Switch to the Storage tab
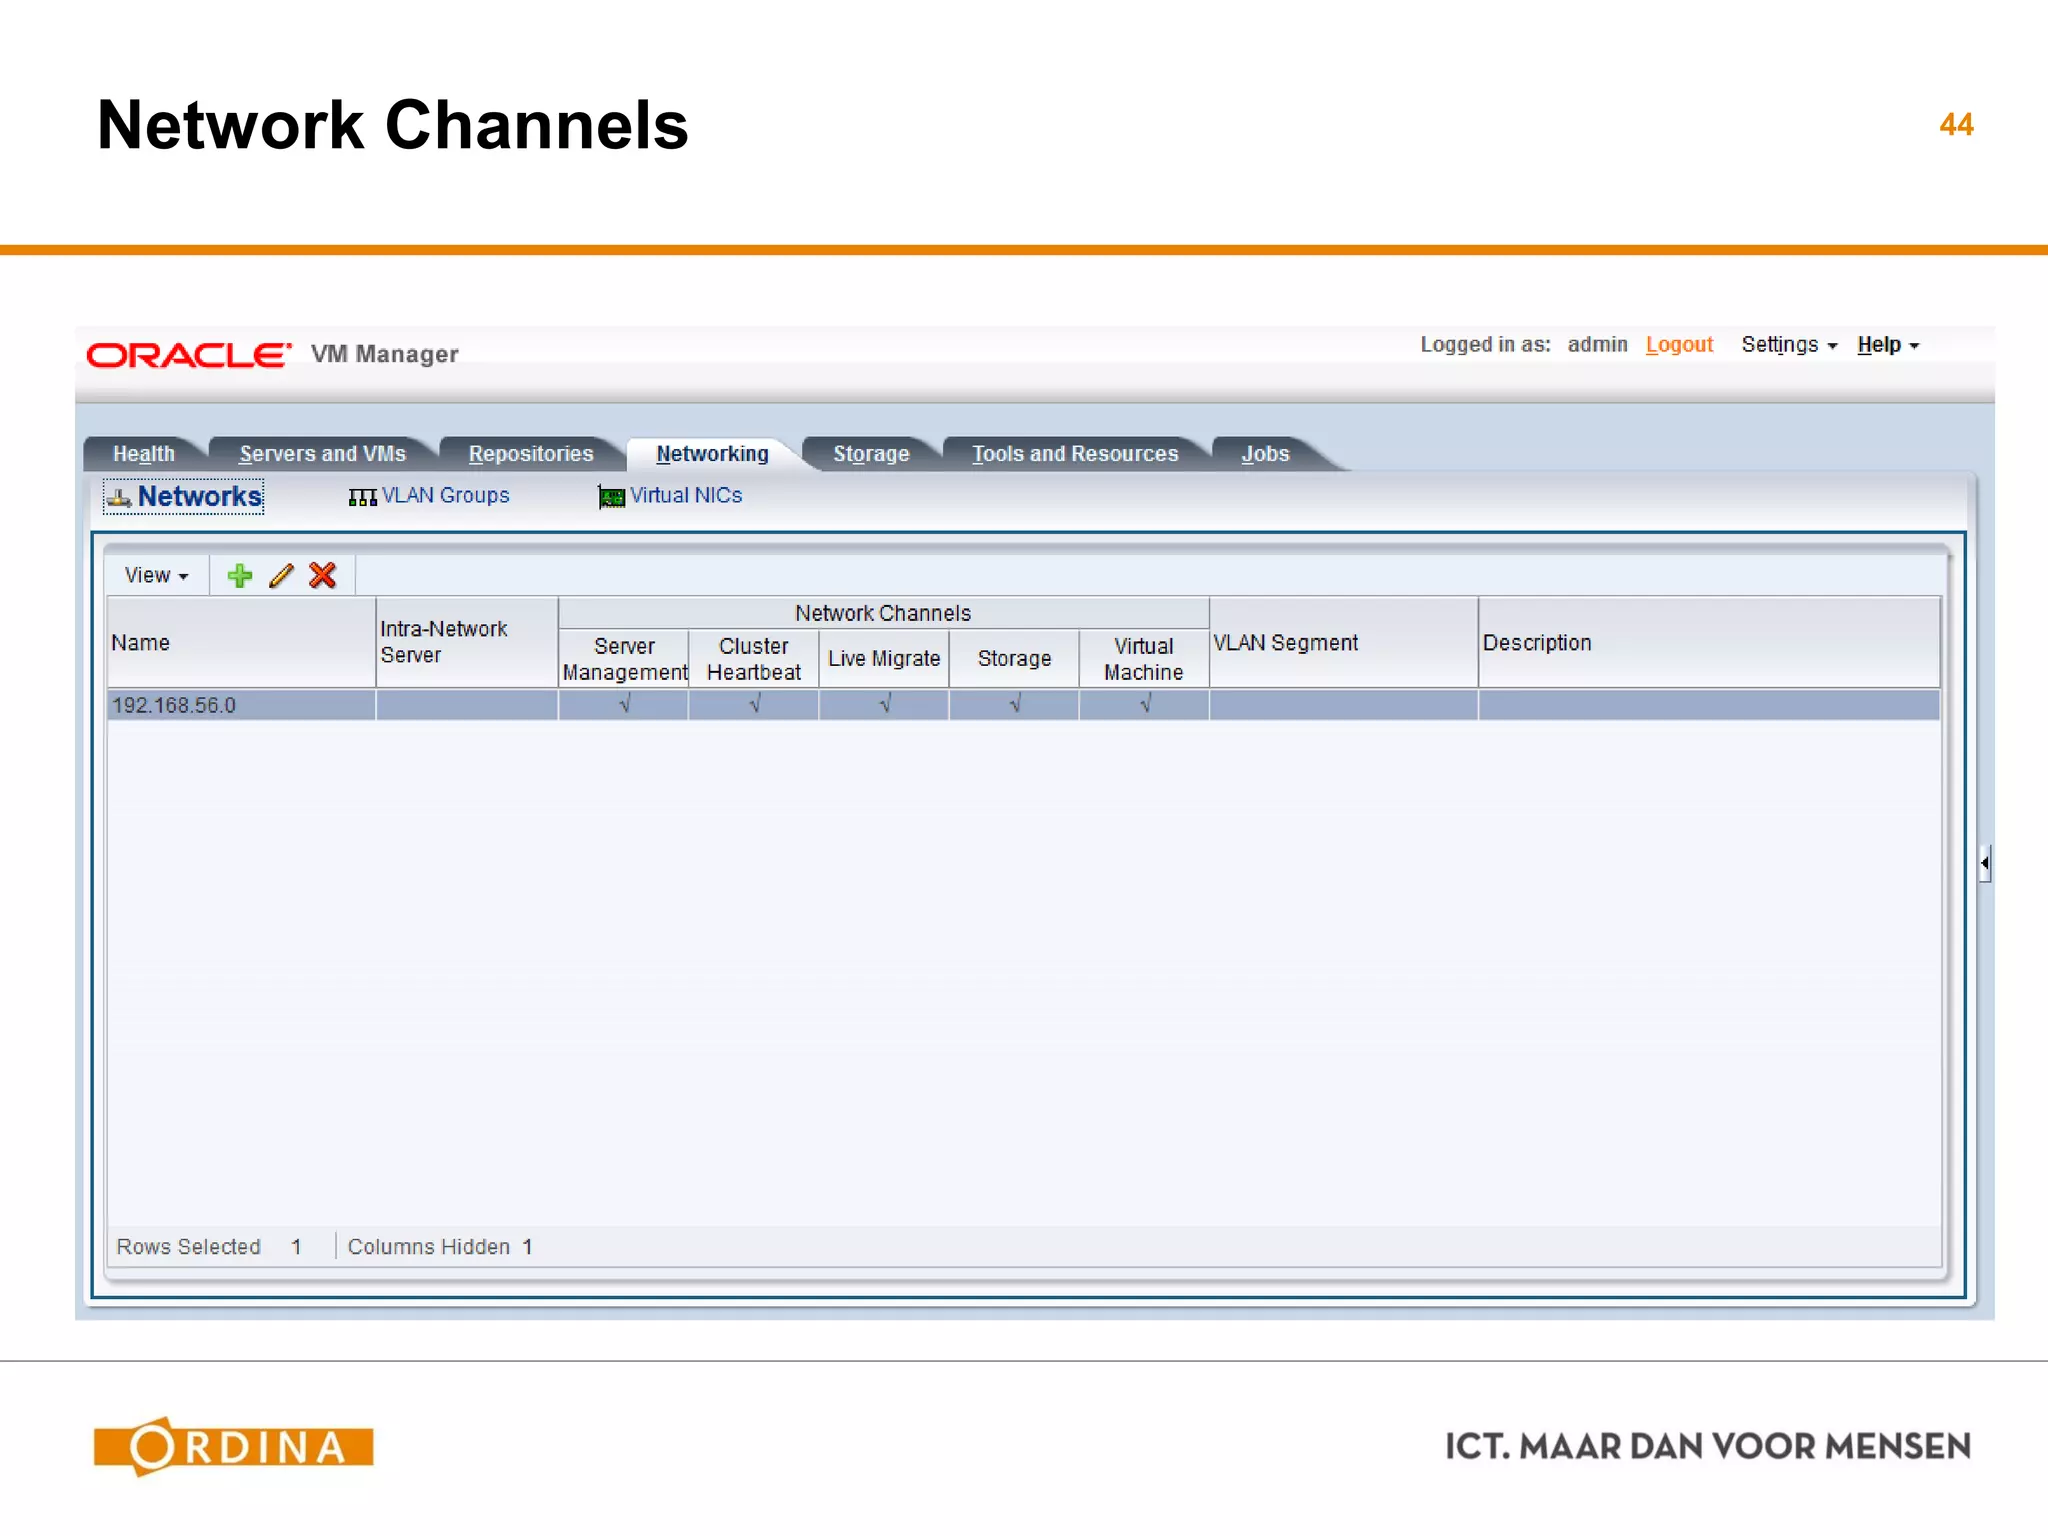The image size is (2048, 1536). [871, 454]
